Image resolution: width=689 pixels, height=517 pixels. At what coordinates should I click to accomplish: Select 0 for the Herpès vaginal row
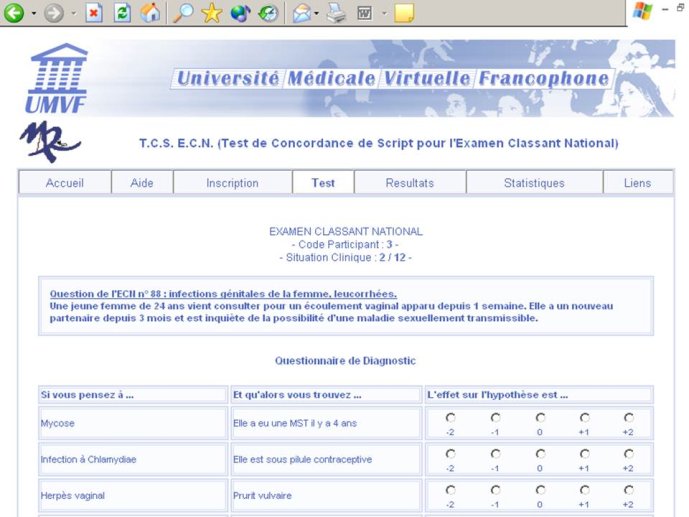tap(540, 489)
